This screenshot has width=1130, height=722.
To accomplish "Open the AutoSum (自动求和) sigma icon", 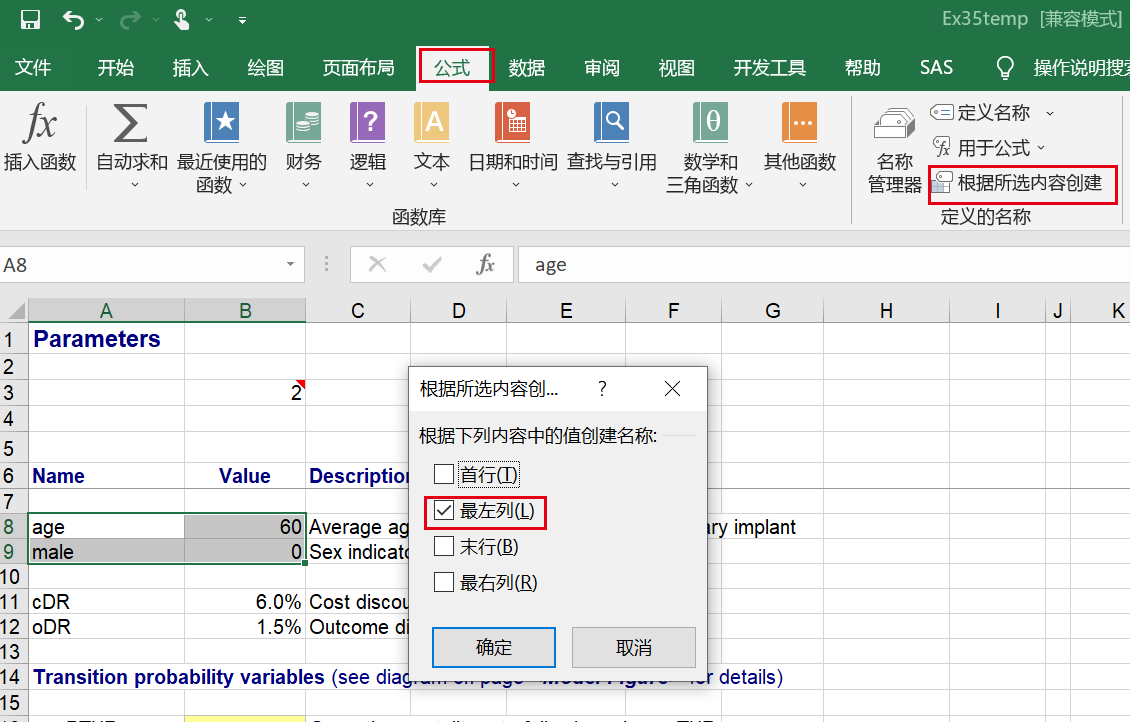I will coord(131,125).
